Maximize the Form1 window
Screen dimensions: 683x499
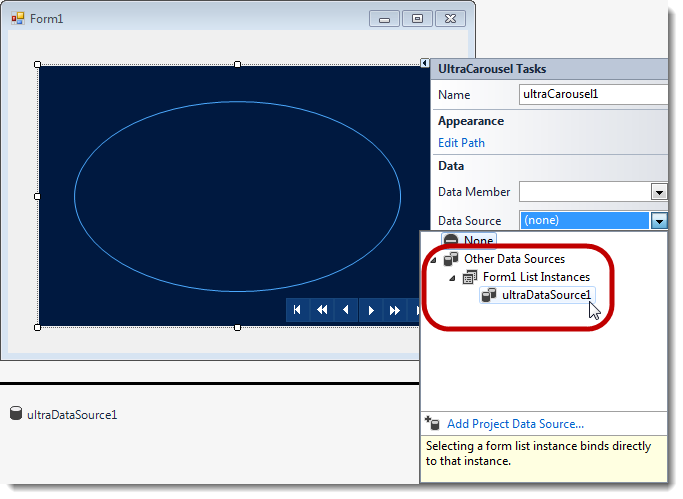point(417,18)
